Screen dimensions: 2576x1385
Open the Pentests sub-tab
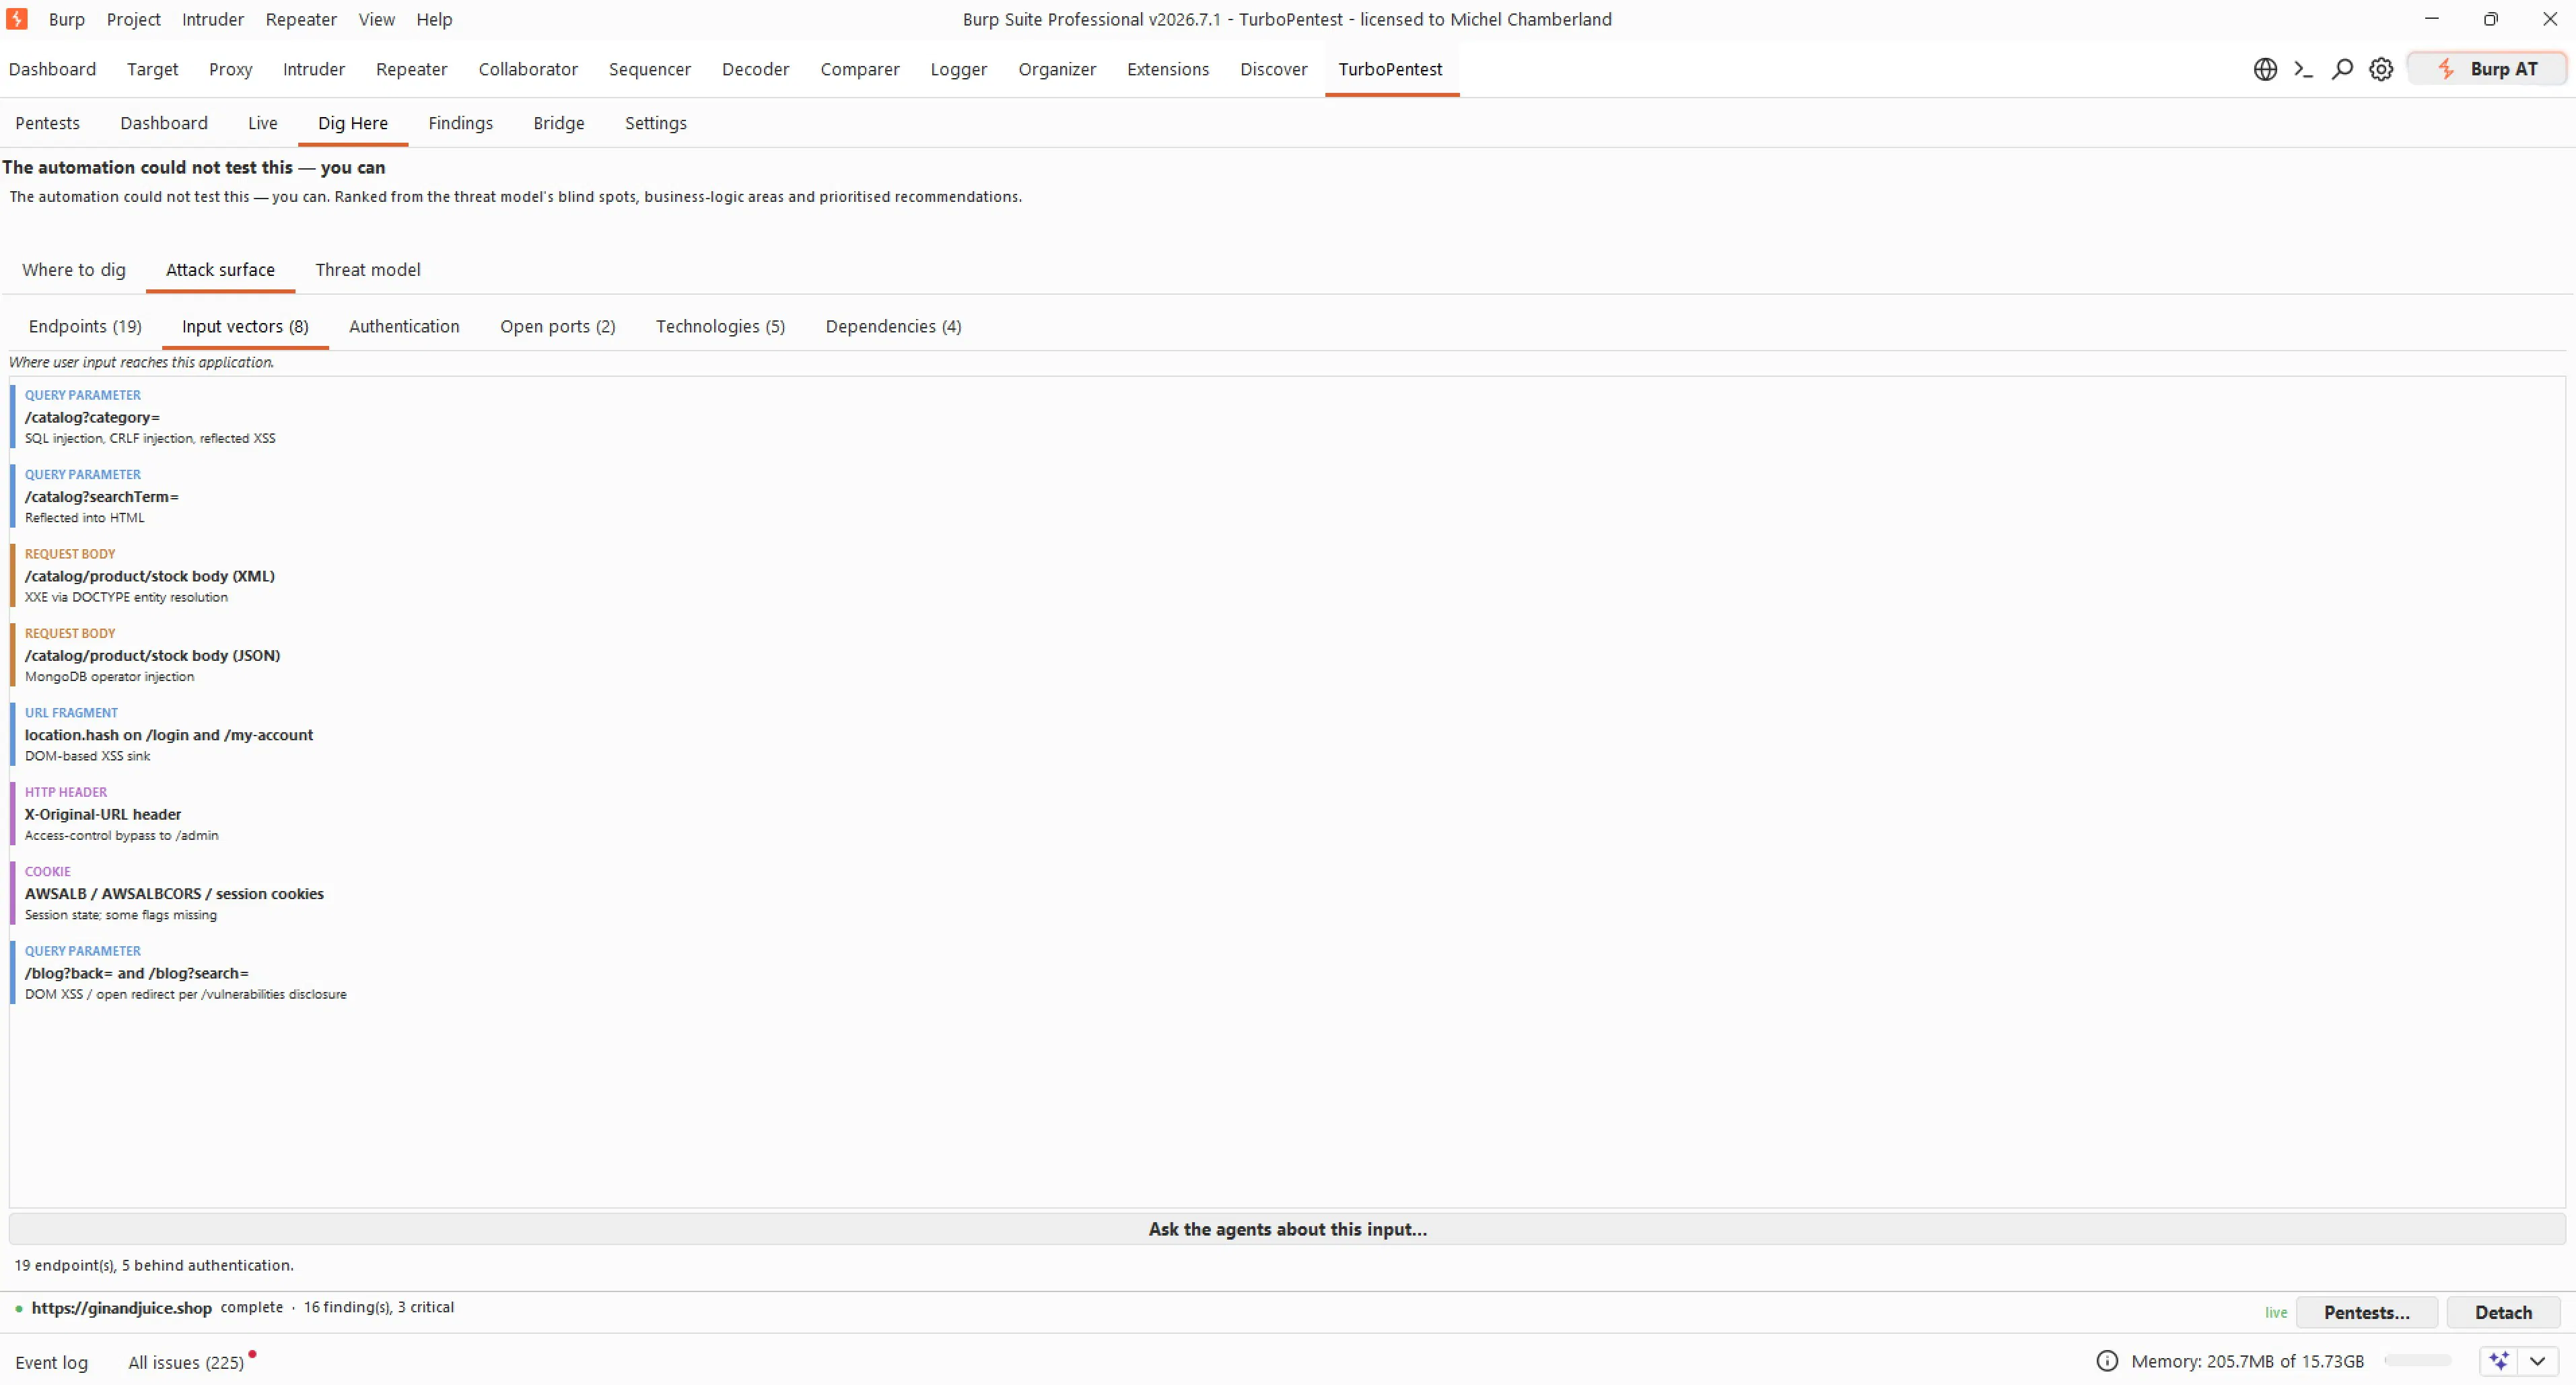pos(47,123)
